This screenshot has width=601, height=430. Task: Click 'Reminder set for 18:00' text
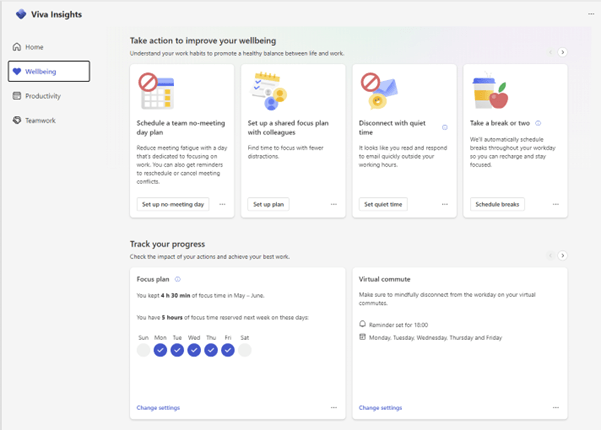(398, 325)
